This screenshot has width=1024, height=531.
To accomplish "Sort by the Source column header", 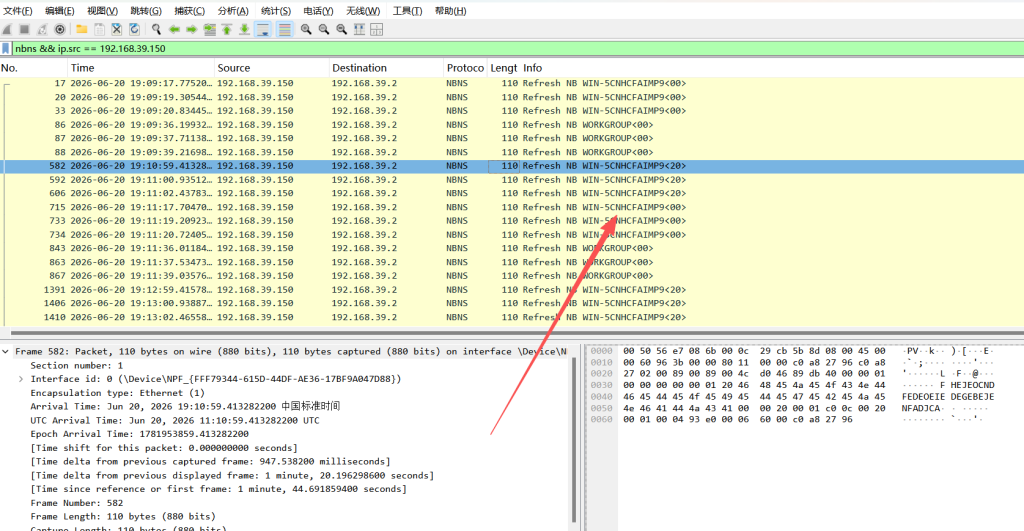I will click(x=272, y=68).
